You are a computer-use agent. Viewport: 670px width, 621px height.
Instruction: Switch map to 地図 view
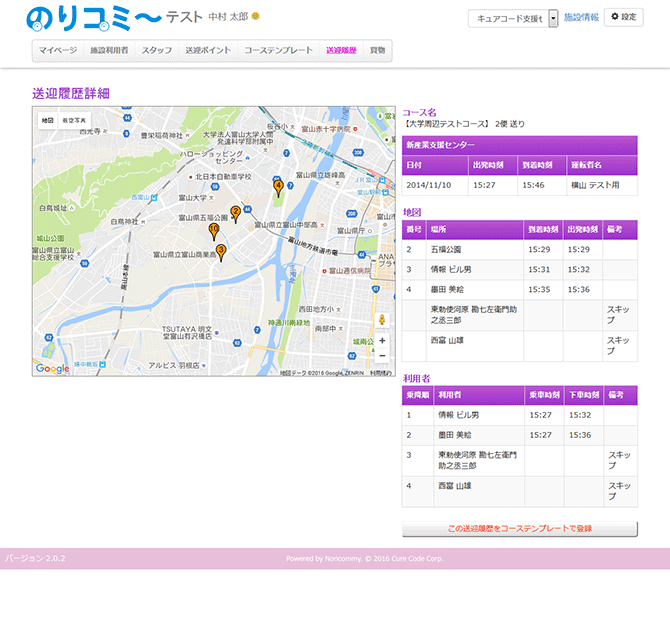tap(47, 120)
